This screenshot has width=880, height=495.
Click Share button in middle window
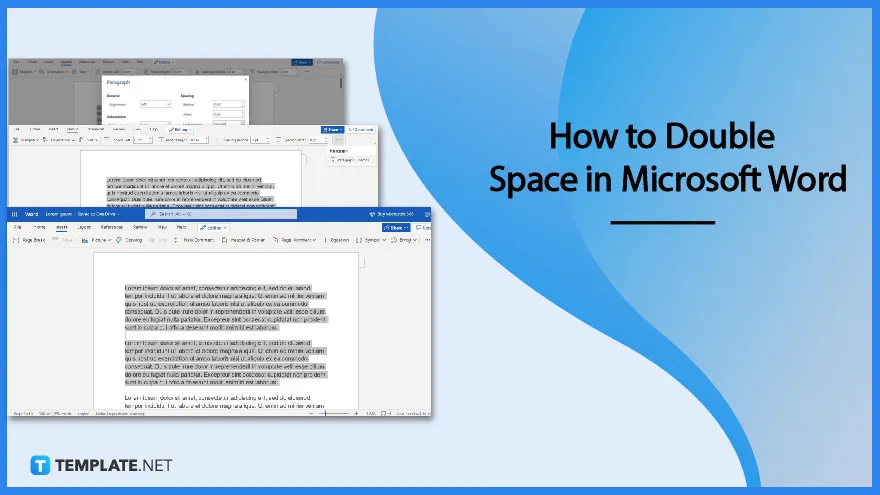point(332,130)
